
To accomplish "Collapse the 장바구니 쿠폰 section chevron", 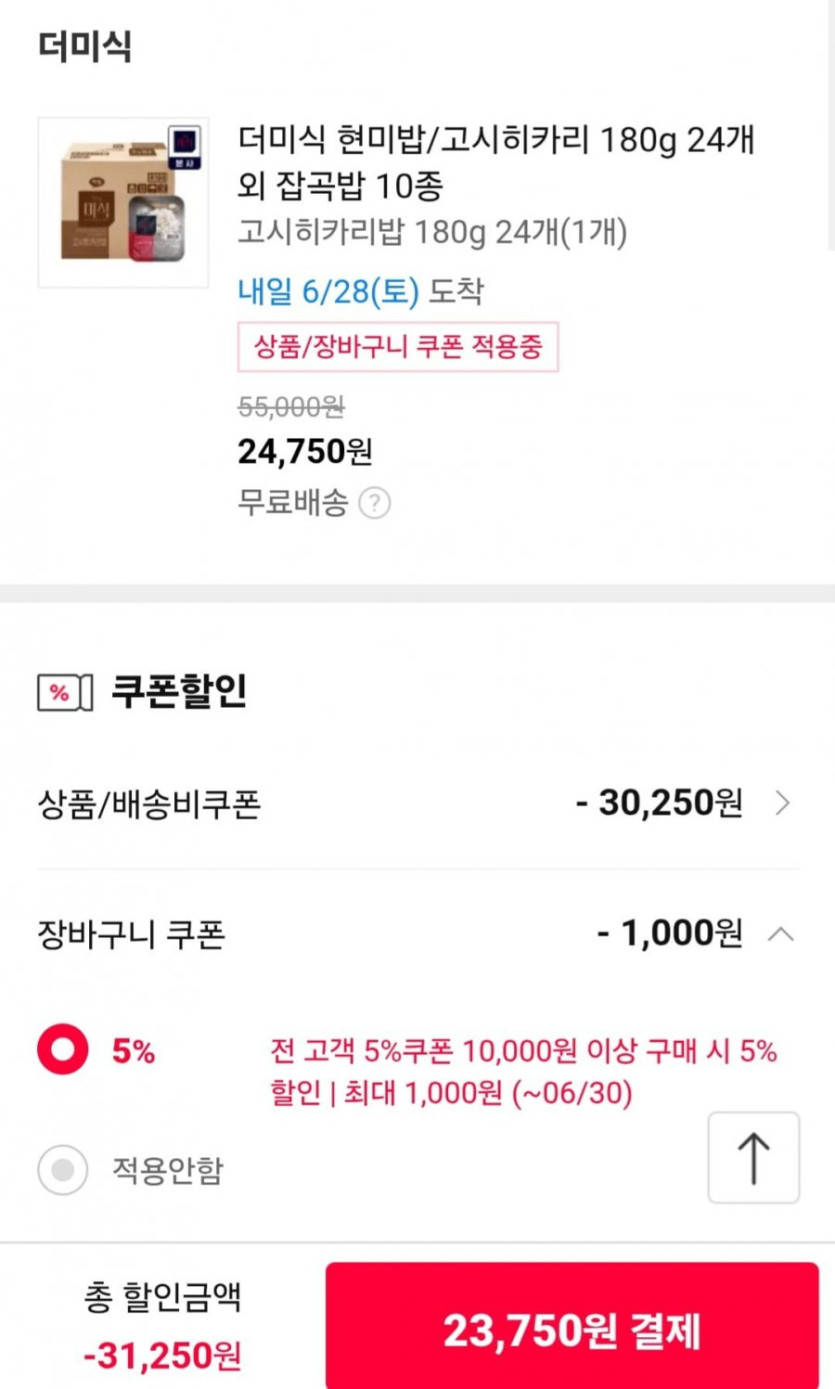I will tap(781, 934).
